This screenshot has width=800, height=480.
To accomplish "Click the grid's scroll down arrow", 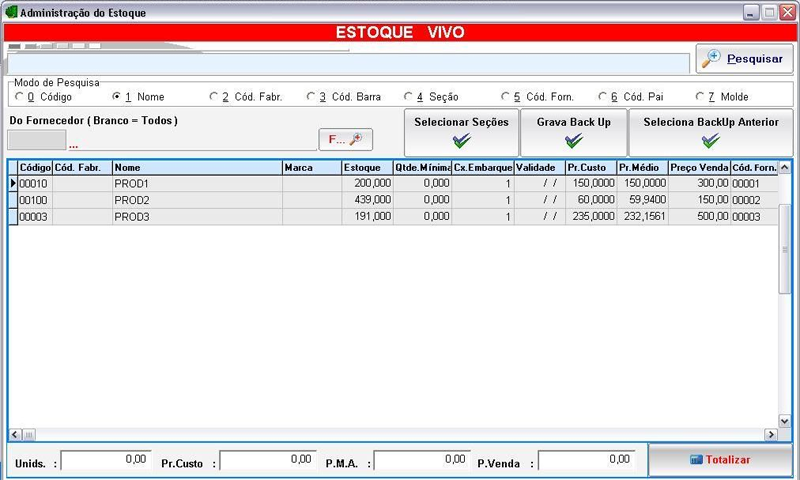I will [x=784, y=421].
